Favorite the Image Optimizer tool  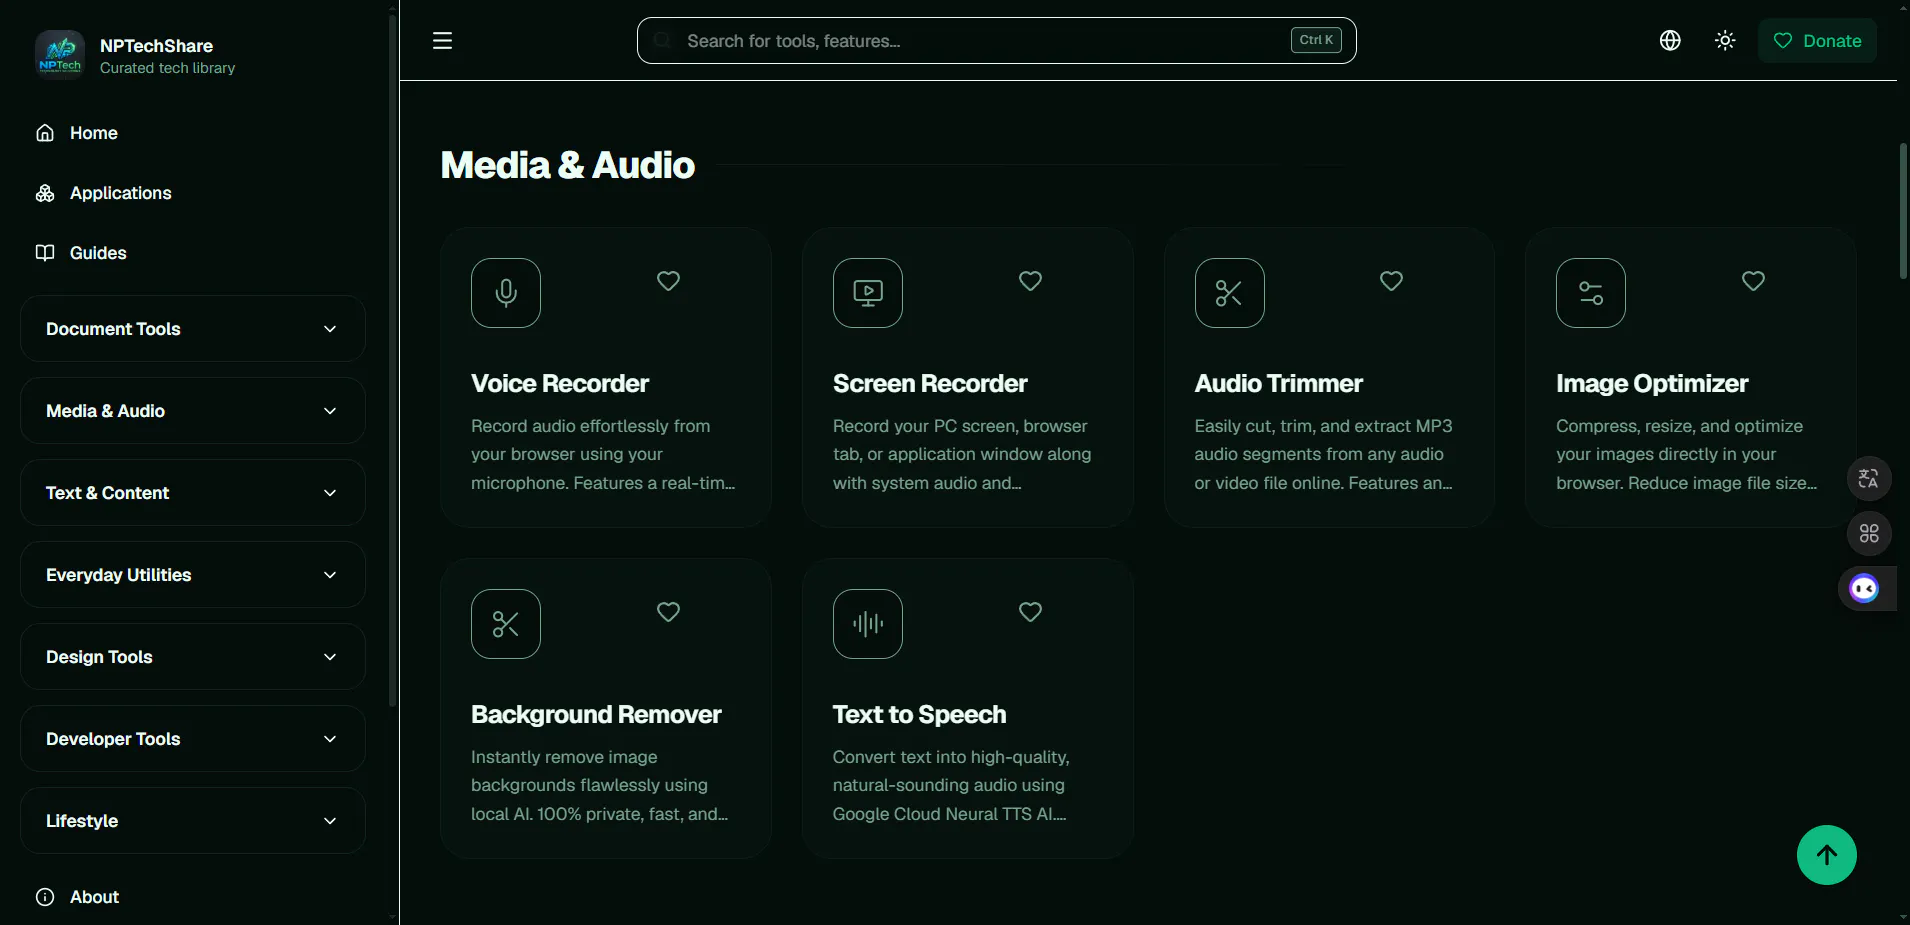pyautogui.click(x=1753, y=281)
